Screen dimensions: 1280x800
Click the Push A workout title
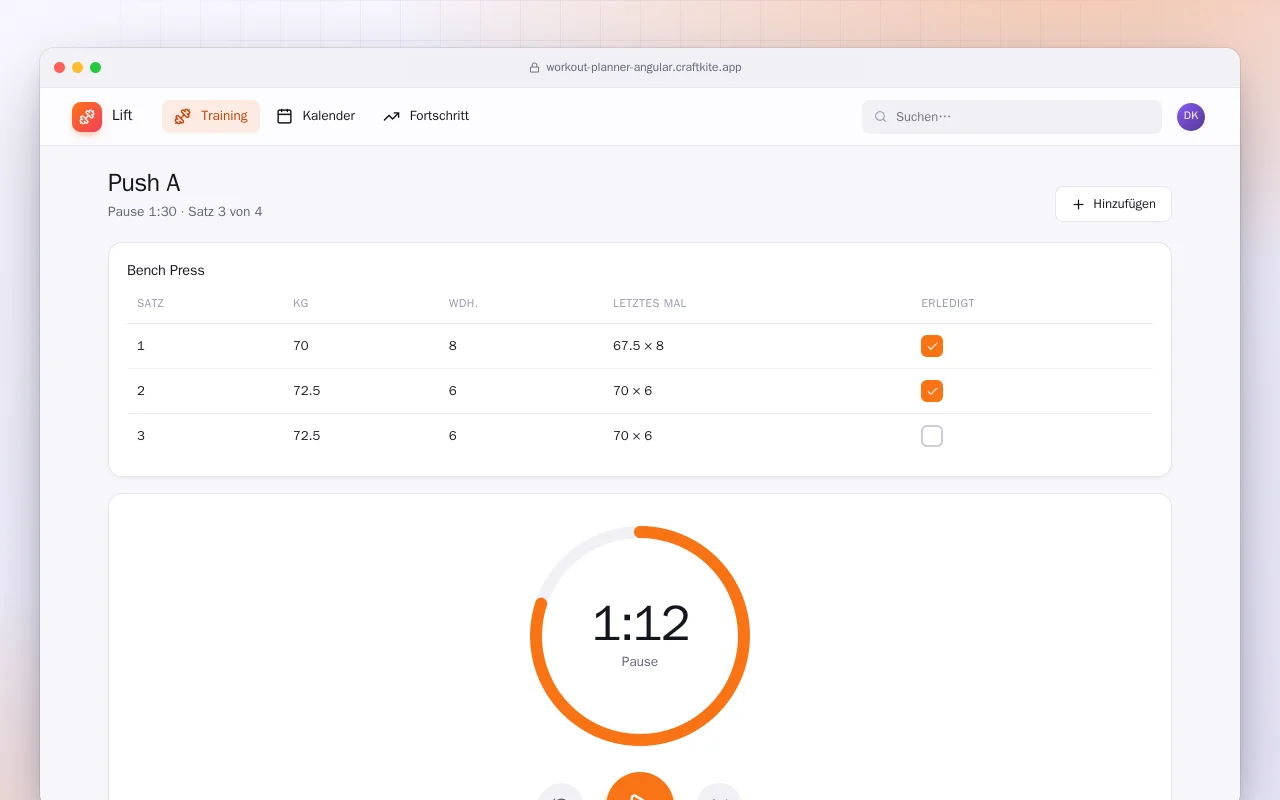(x=144, y=183)
